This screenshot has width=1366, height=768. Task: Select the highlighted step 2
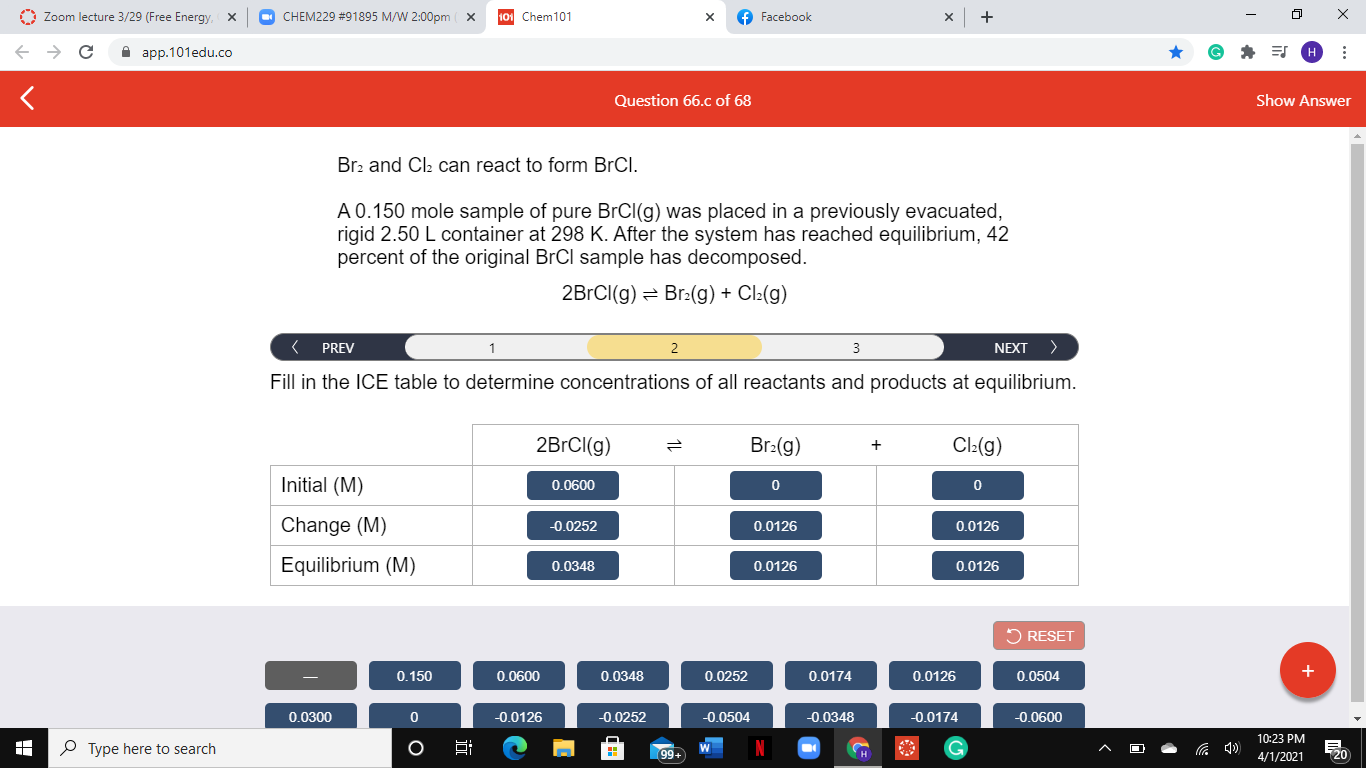coord(674,347)
